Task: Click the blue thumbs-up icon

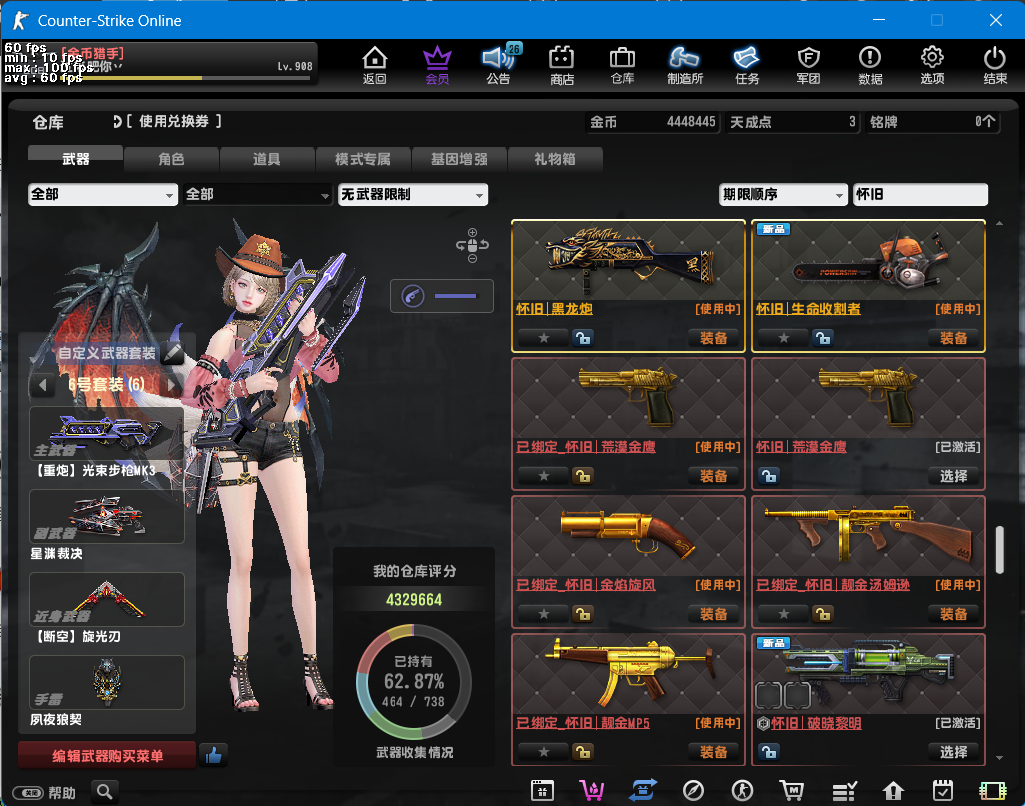Action: click(x=213, y=756)
